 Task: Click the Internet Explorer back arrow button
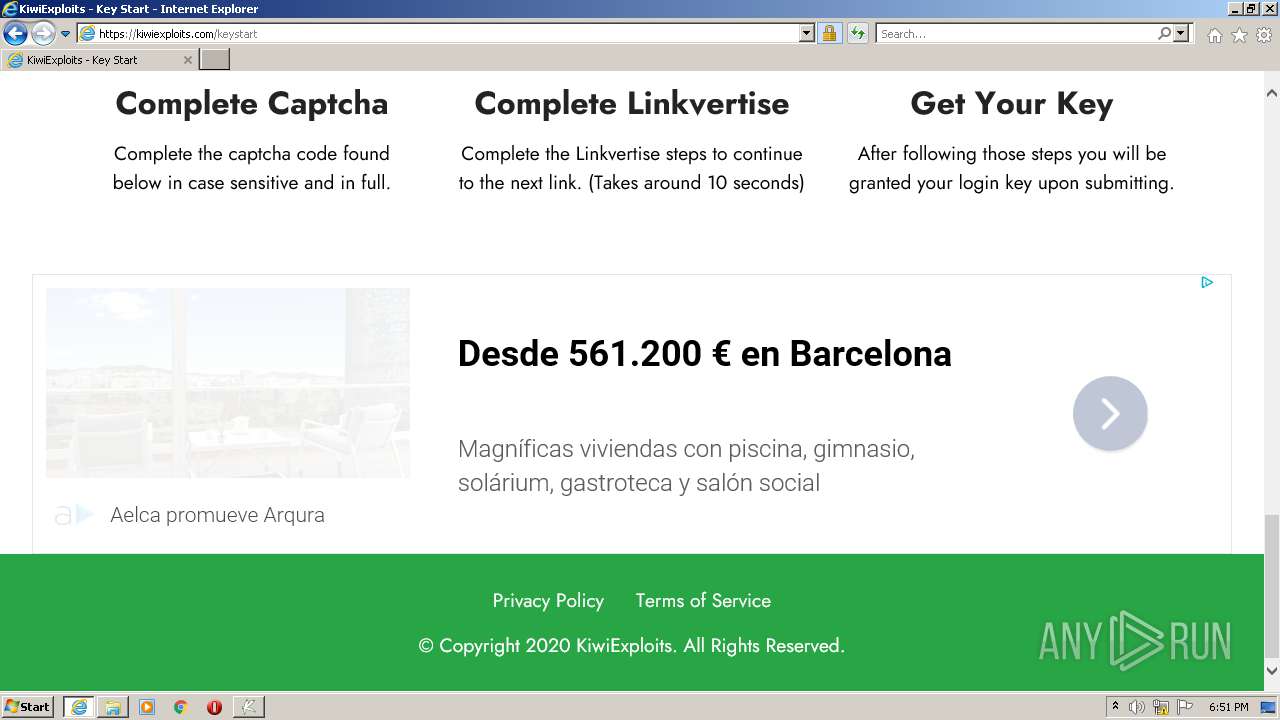pos(15,34)
